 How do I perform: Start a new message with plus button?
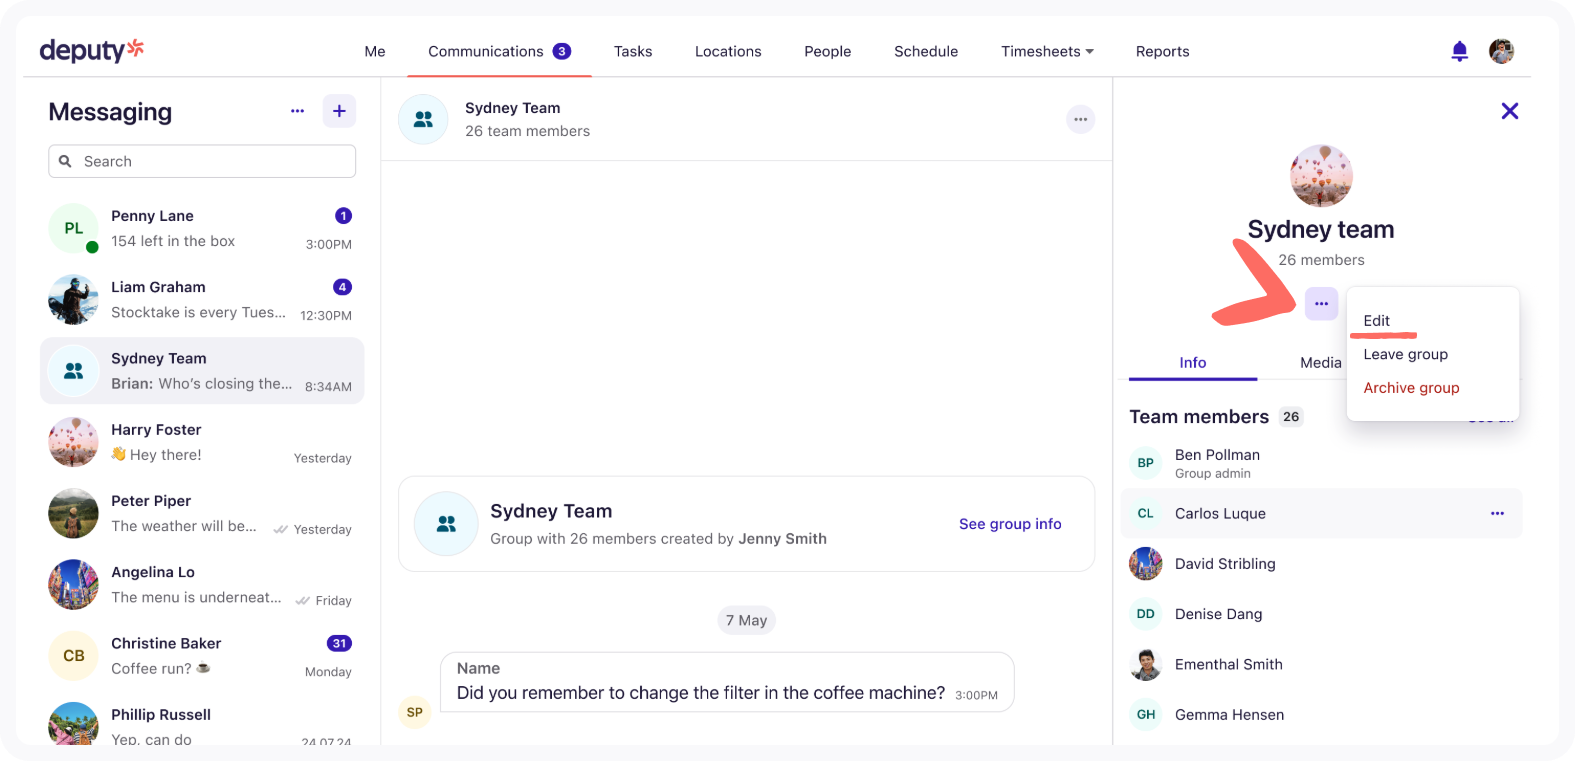pyautogui.click(x=339, y=111)
